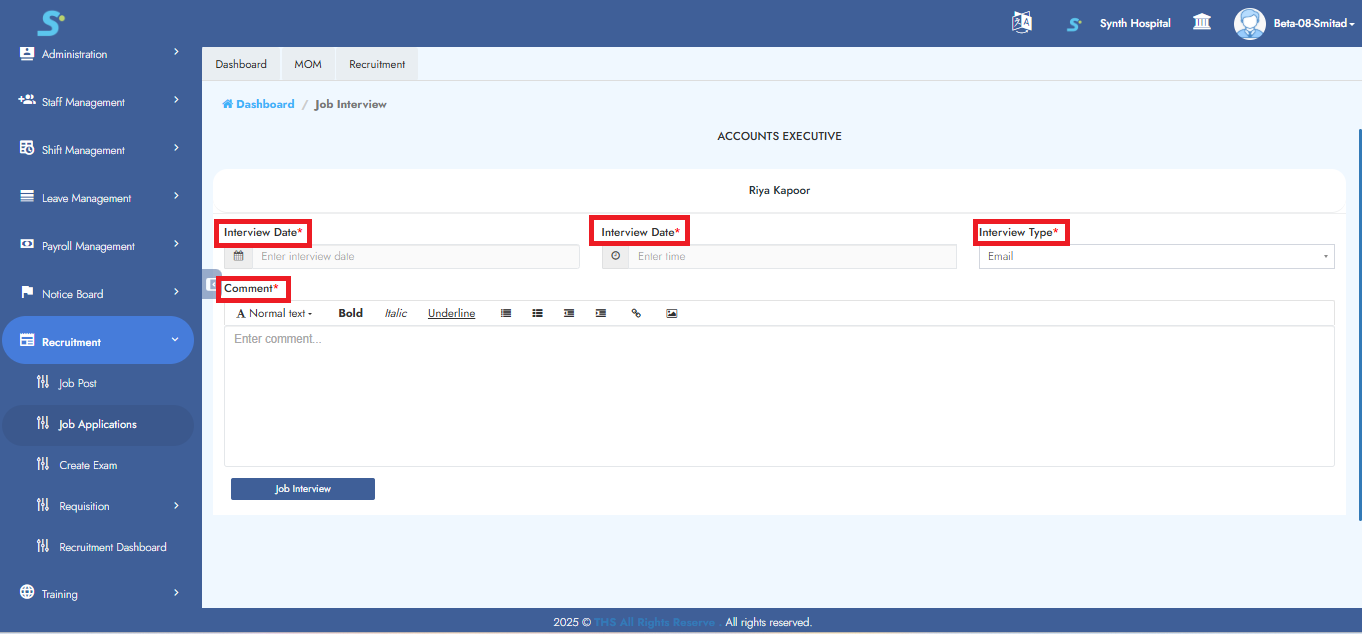
Task: Open the clock picker for interview time
Action: (x=615, y=256)
